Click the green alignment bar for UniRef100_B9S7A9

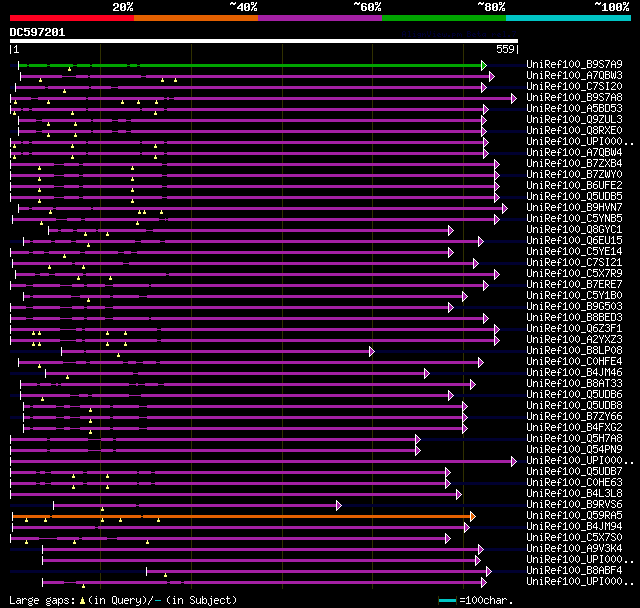[x=250, y=65]
